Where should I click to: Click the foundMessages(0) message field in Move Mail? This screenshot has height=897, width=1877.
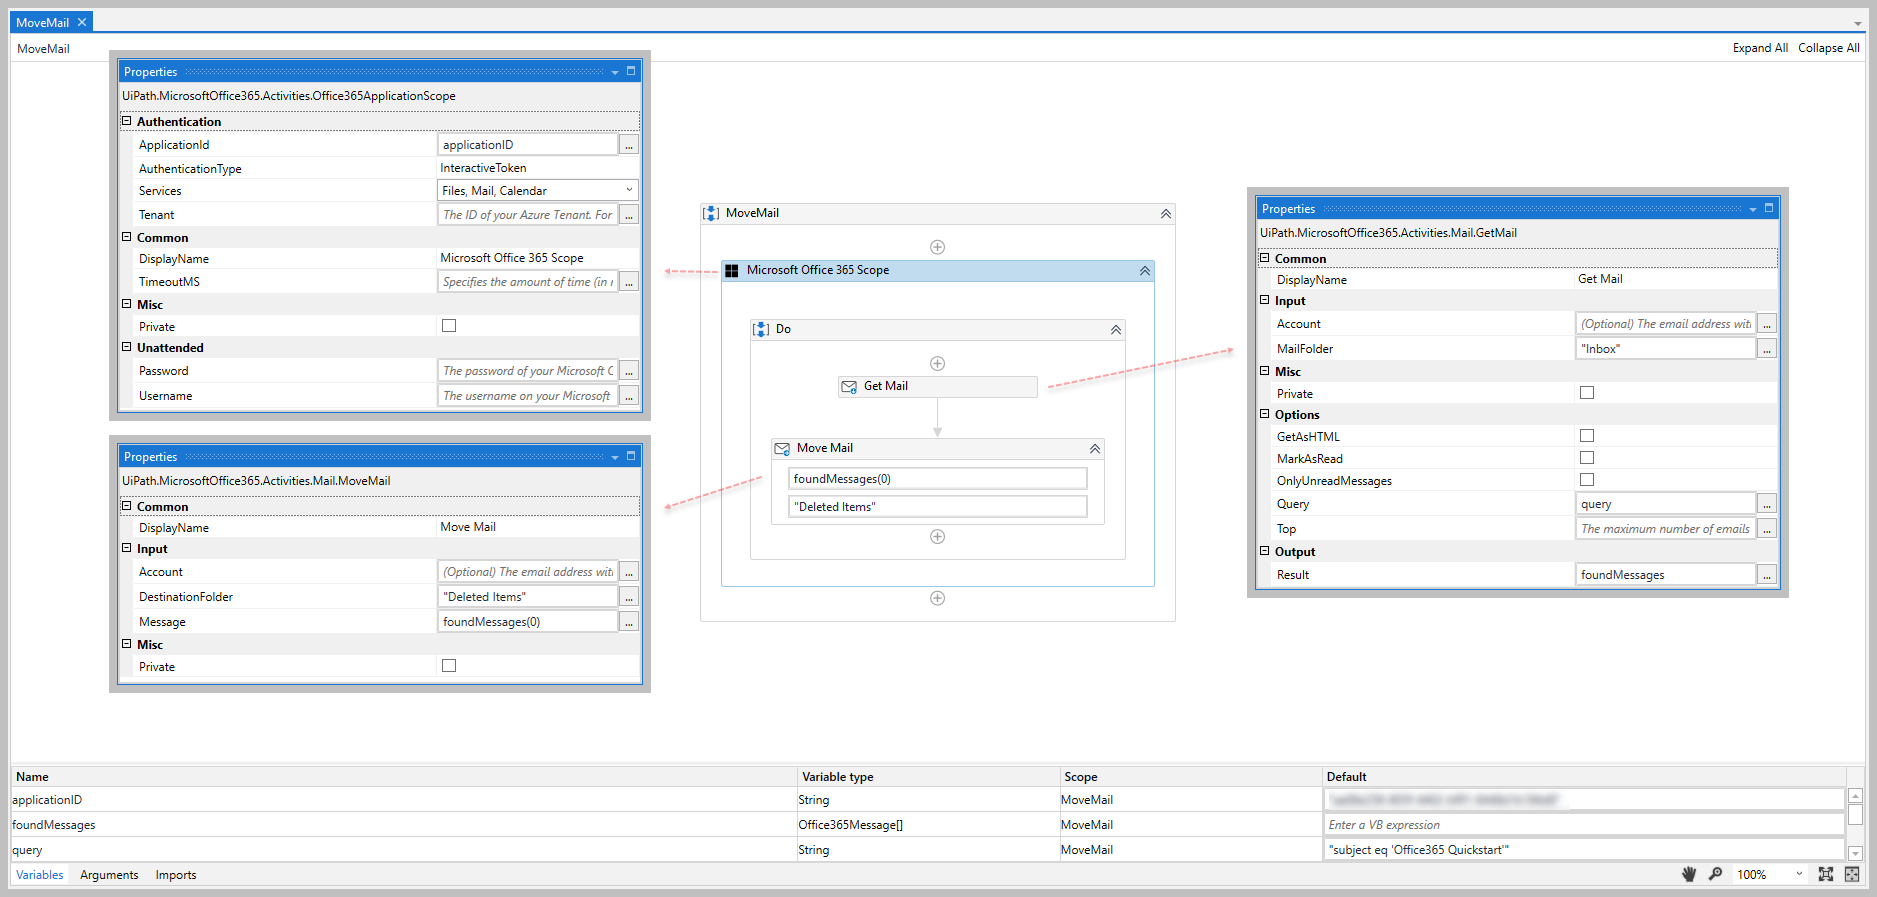click(x=937, y=479)
